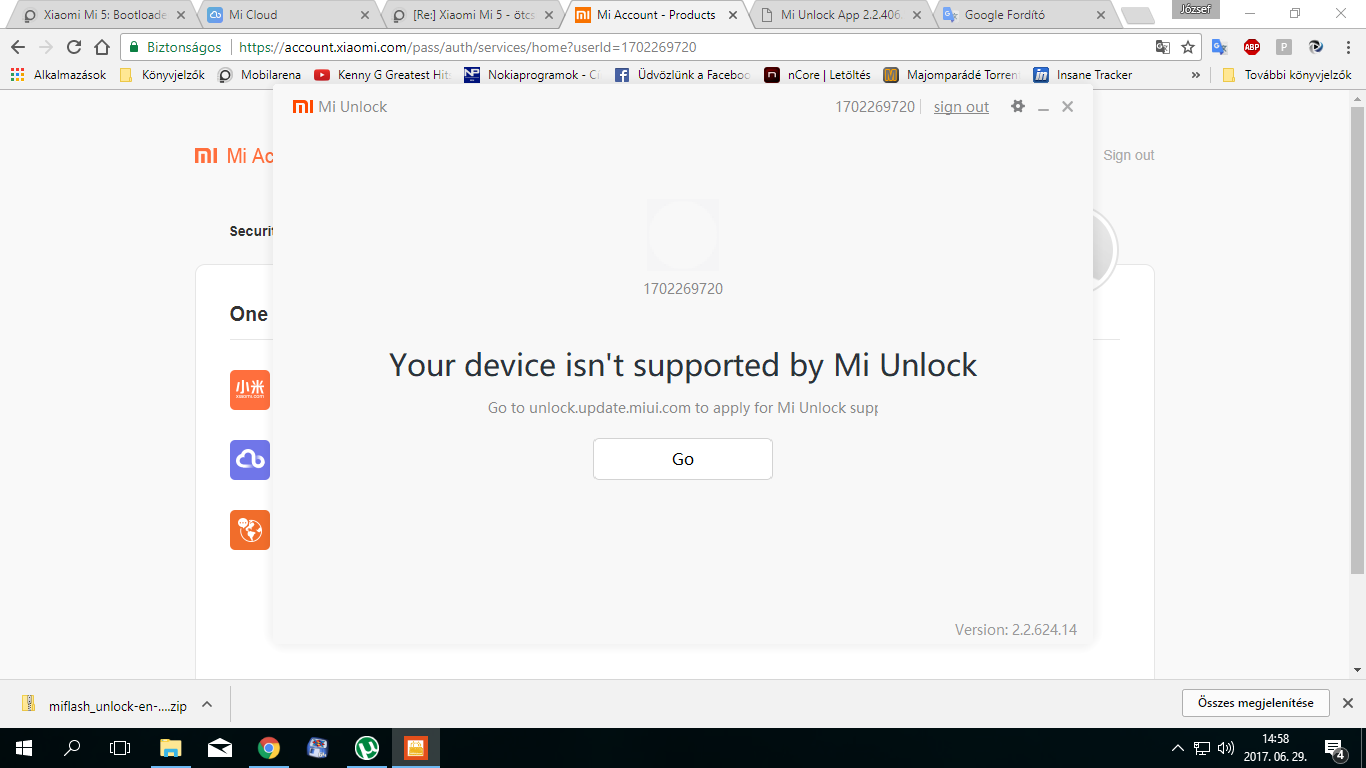Click the Go button in Mi Unlock

point(683,459)
